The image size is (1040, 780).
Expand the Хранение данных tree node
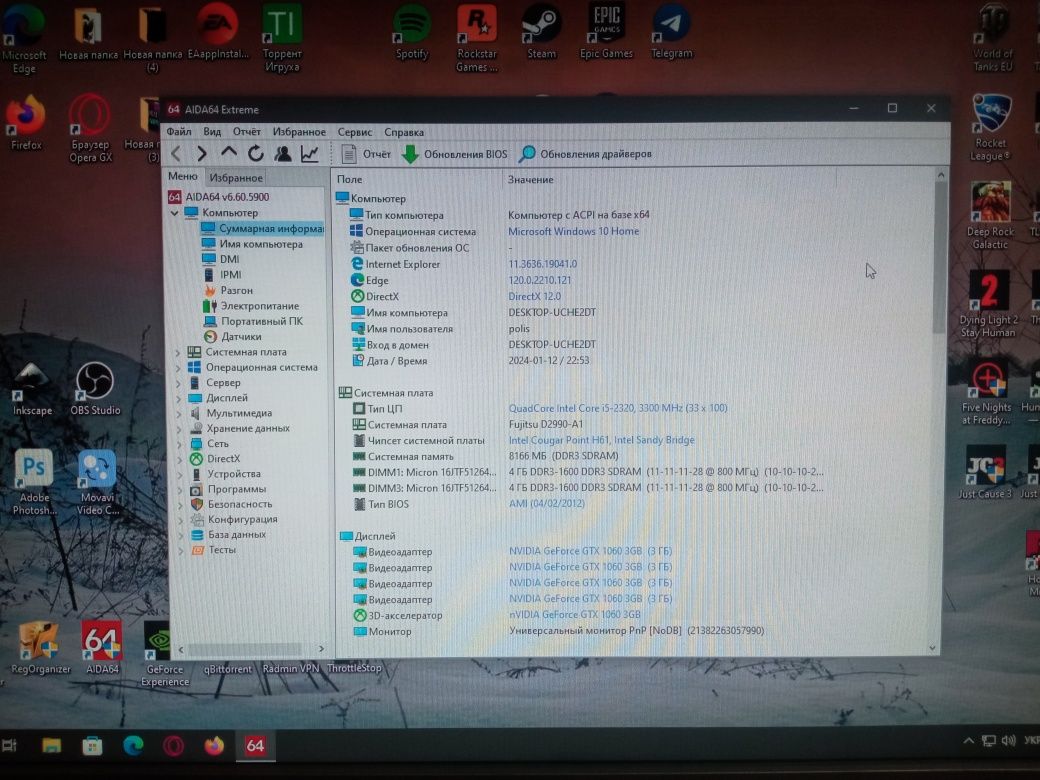click(178, 428)
